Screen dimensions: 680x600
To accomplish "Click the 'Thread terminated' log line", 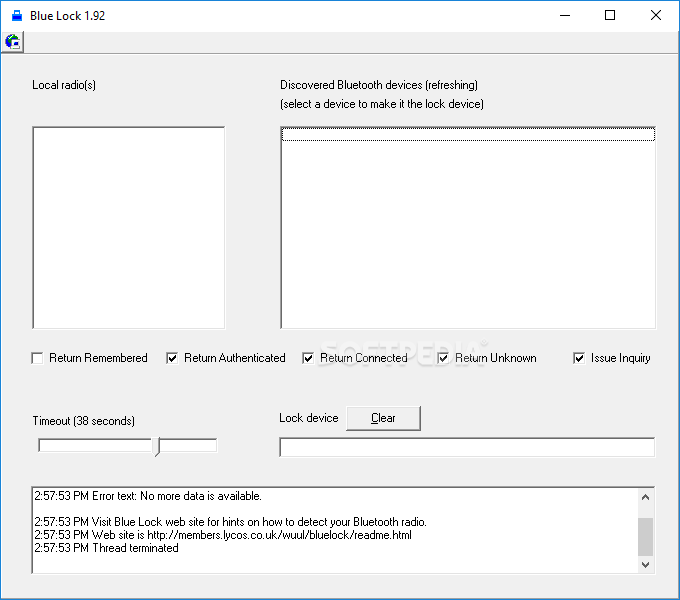I will coord(106,548).
